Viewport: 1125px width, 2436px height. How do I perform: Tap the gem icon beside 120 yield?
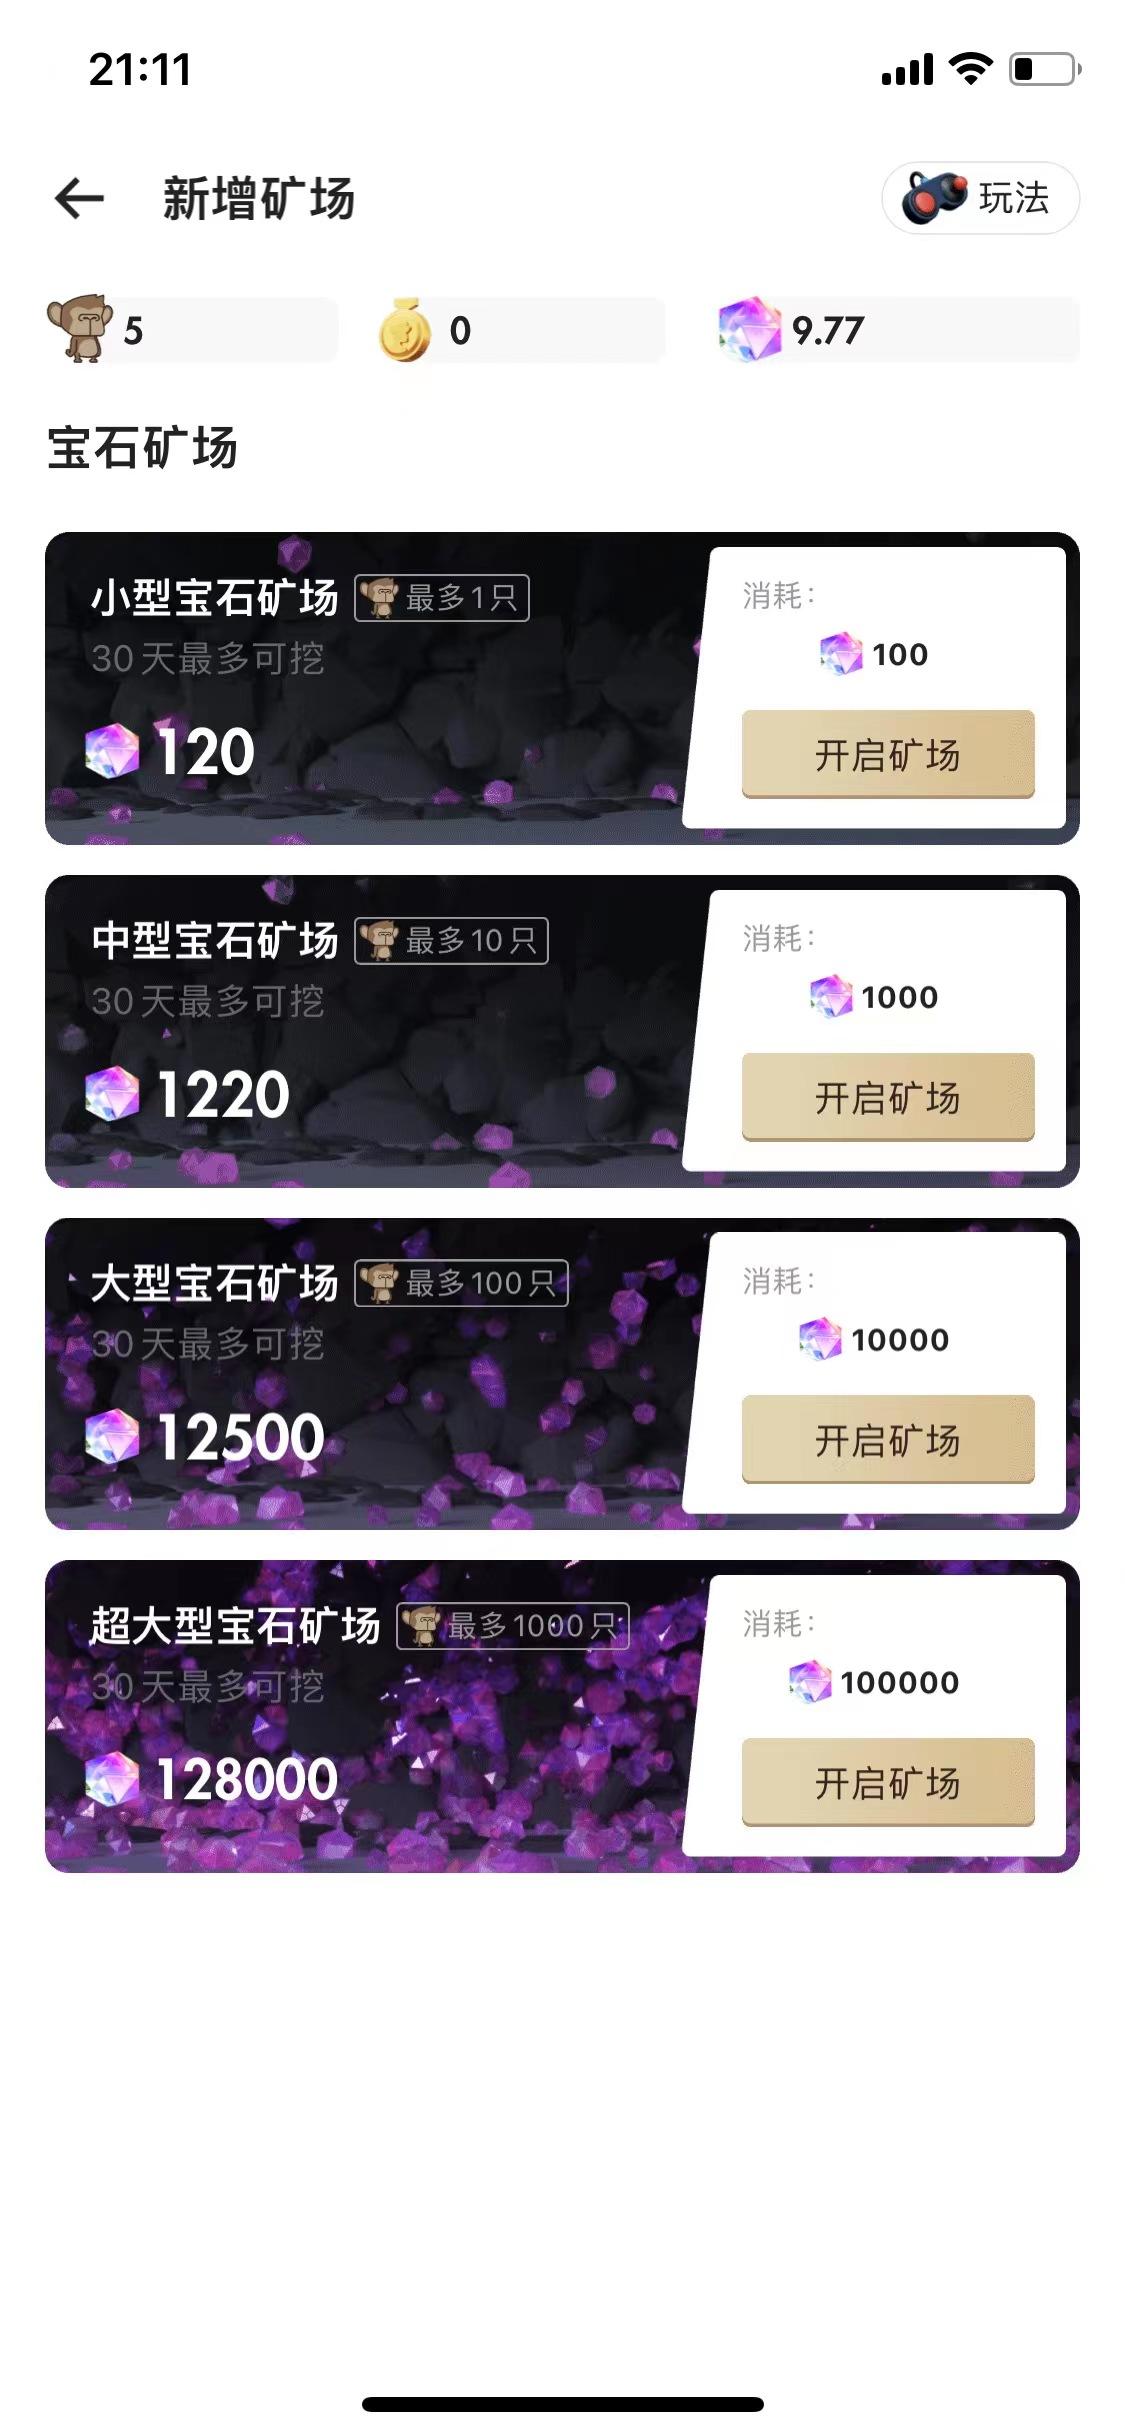coord(112,751)
